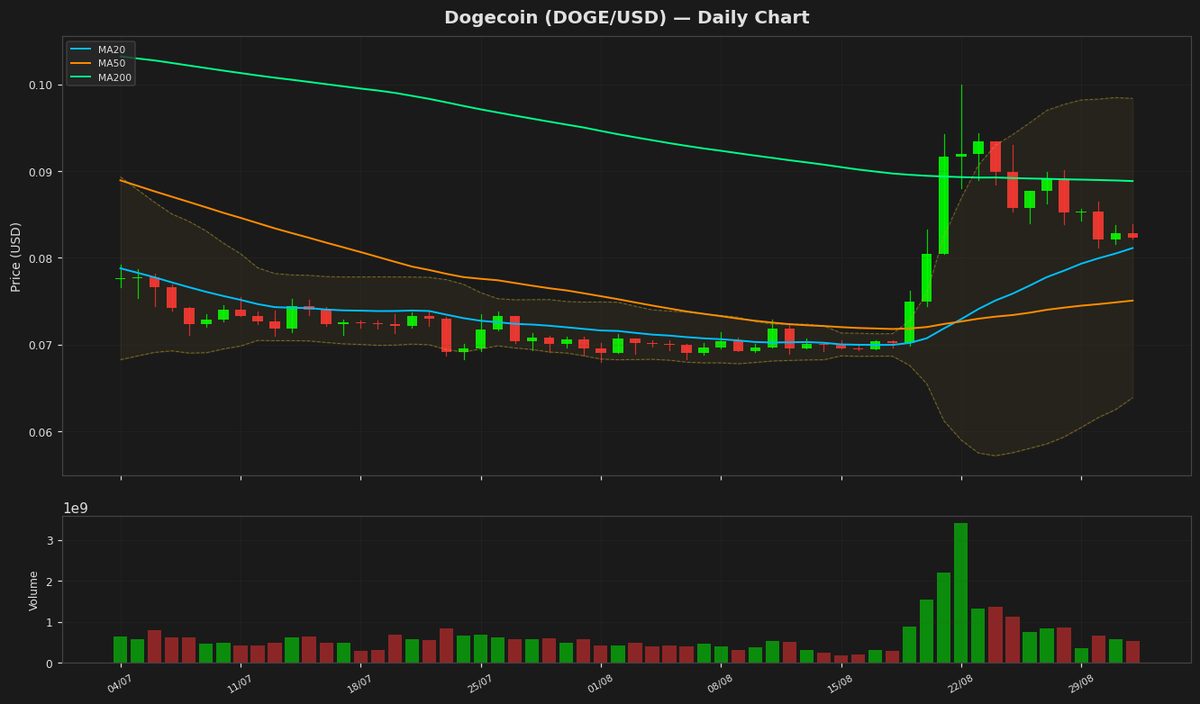The height and width of the screenshot is (704, 1200).
Task: Click the 08/08 date label
Action: click(719, 685)
